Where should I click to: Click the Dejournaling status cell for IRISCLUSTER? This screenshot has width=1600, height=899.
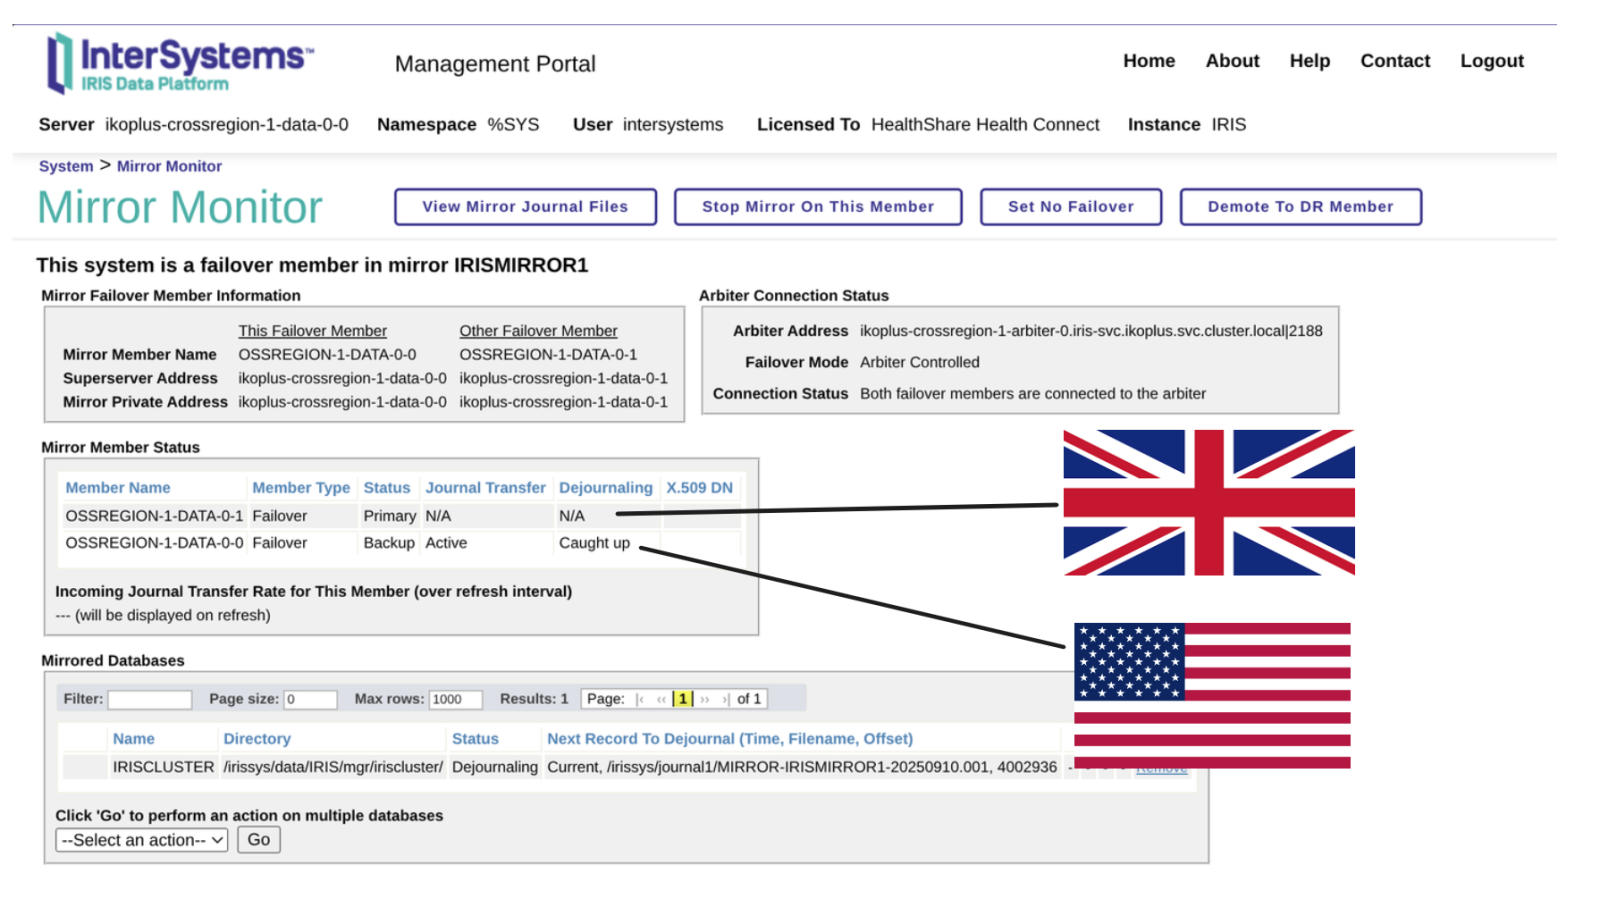point(495,767)
